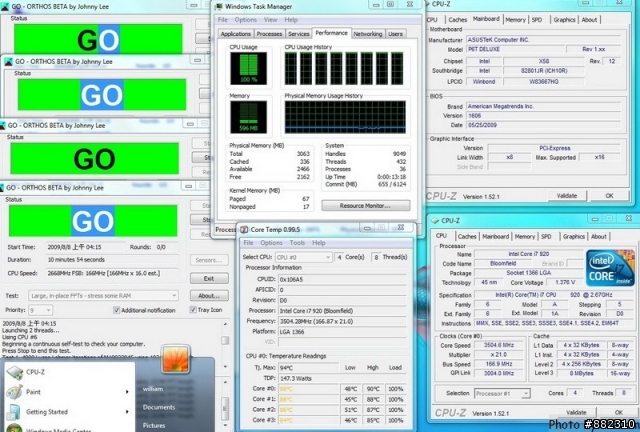640x432 pixels.
Task: Open the Tools menu in Core Temp
Action: click(x=297, y=243)
